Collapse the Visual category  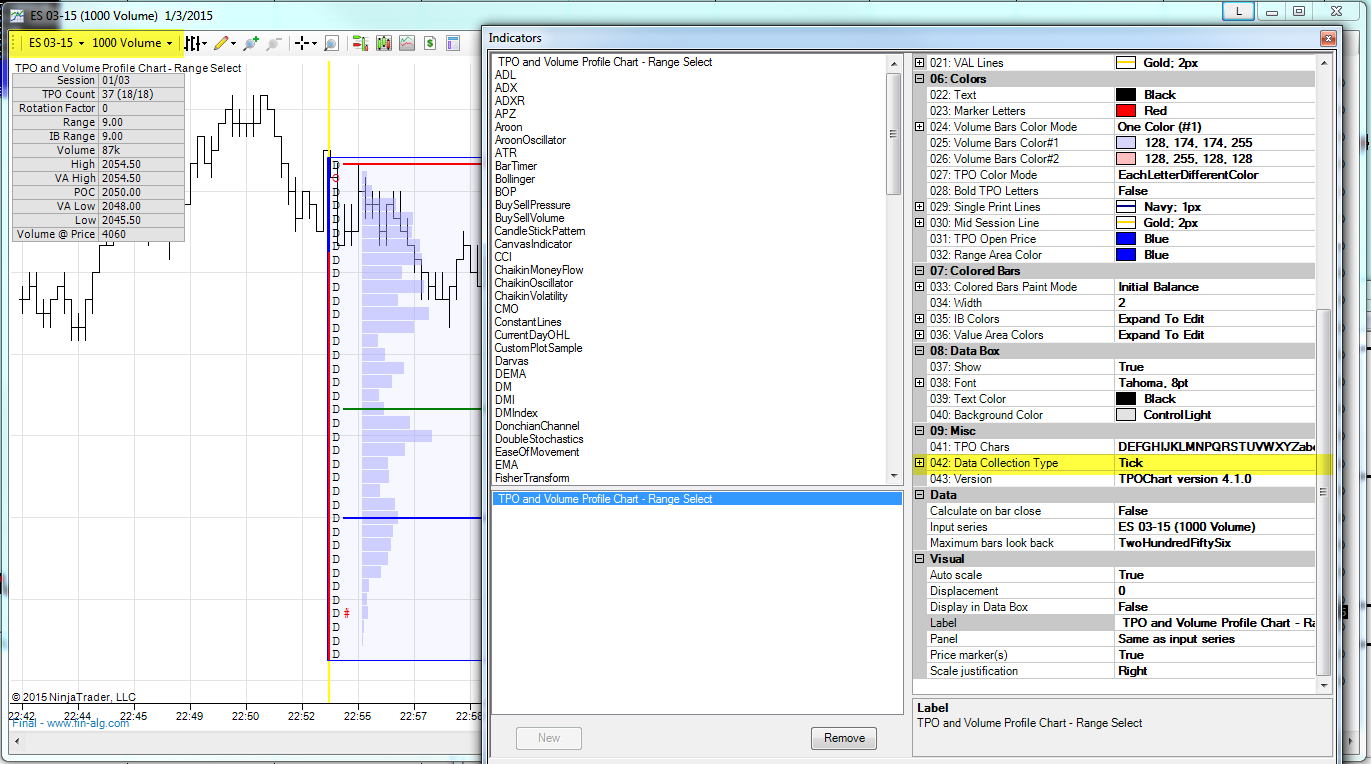[920, 559]
